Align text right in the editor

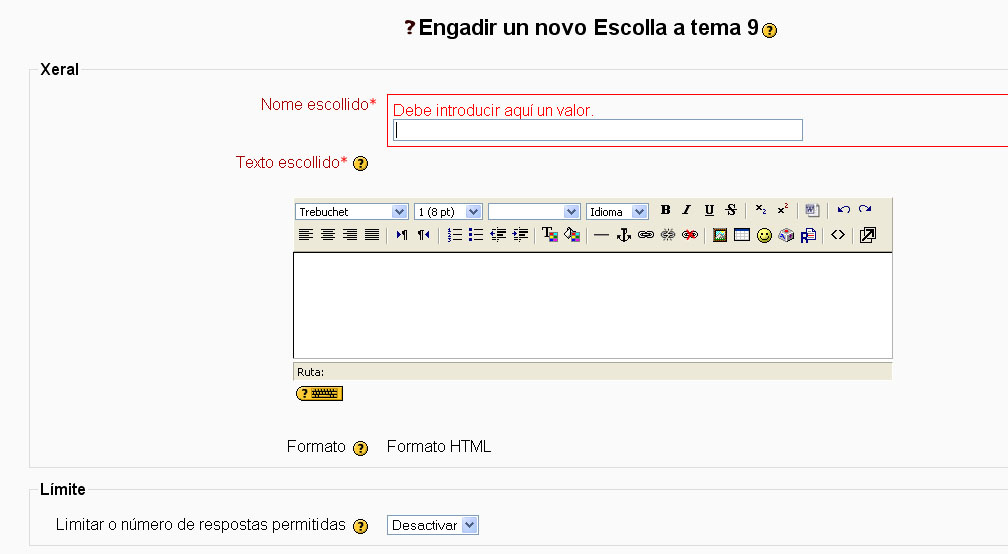(350, 235)
